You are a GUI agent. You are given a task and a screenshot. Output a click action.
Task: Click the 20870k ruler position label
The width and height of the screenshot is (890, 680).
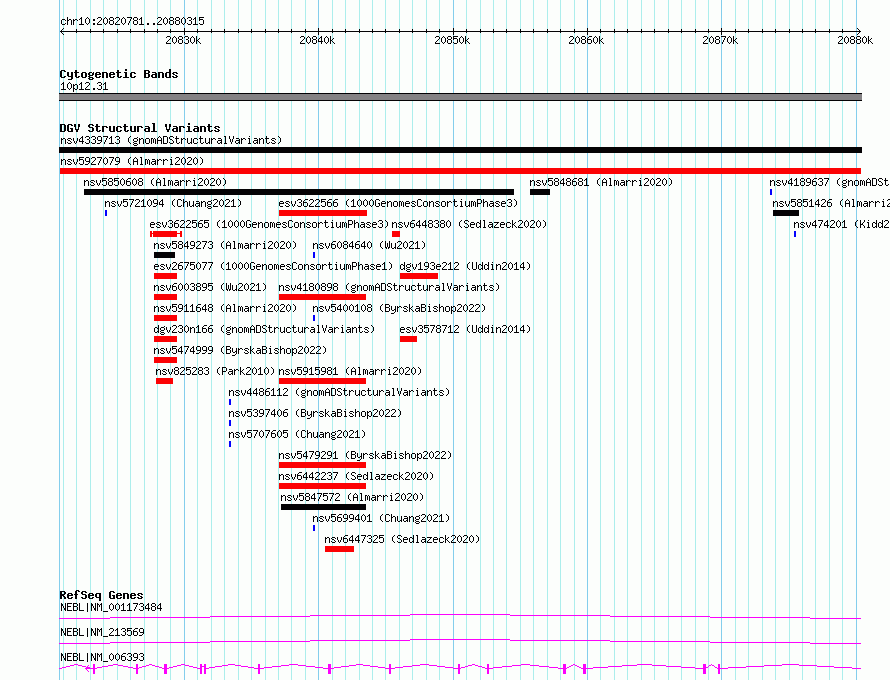(720, 40)
